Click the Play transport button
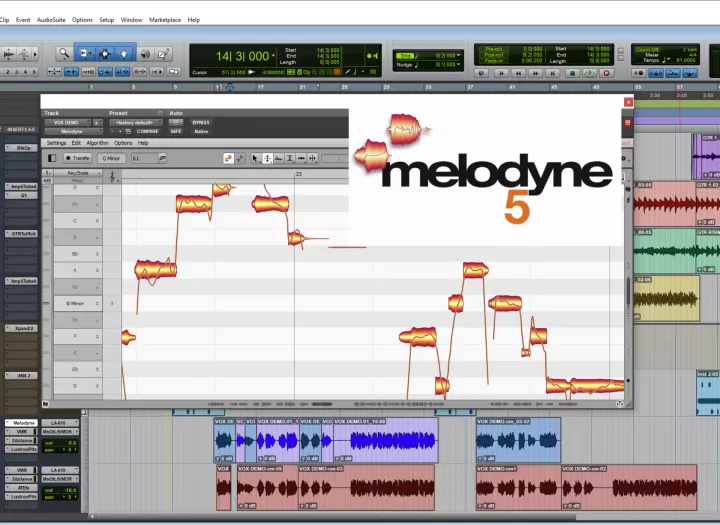This screenshot has height=525, width=720. (x=589, y=73)
